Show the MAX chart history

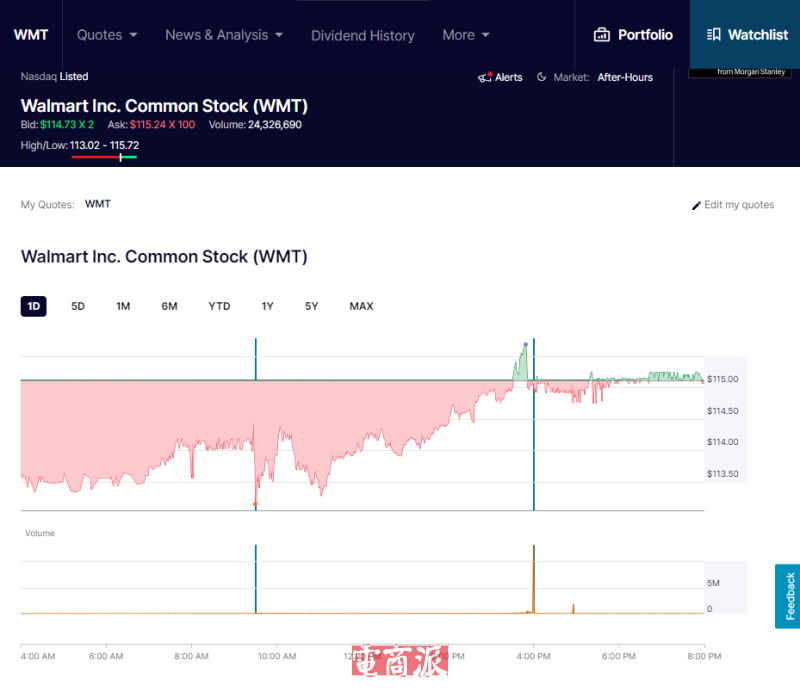[x=361, y=306]
